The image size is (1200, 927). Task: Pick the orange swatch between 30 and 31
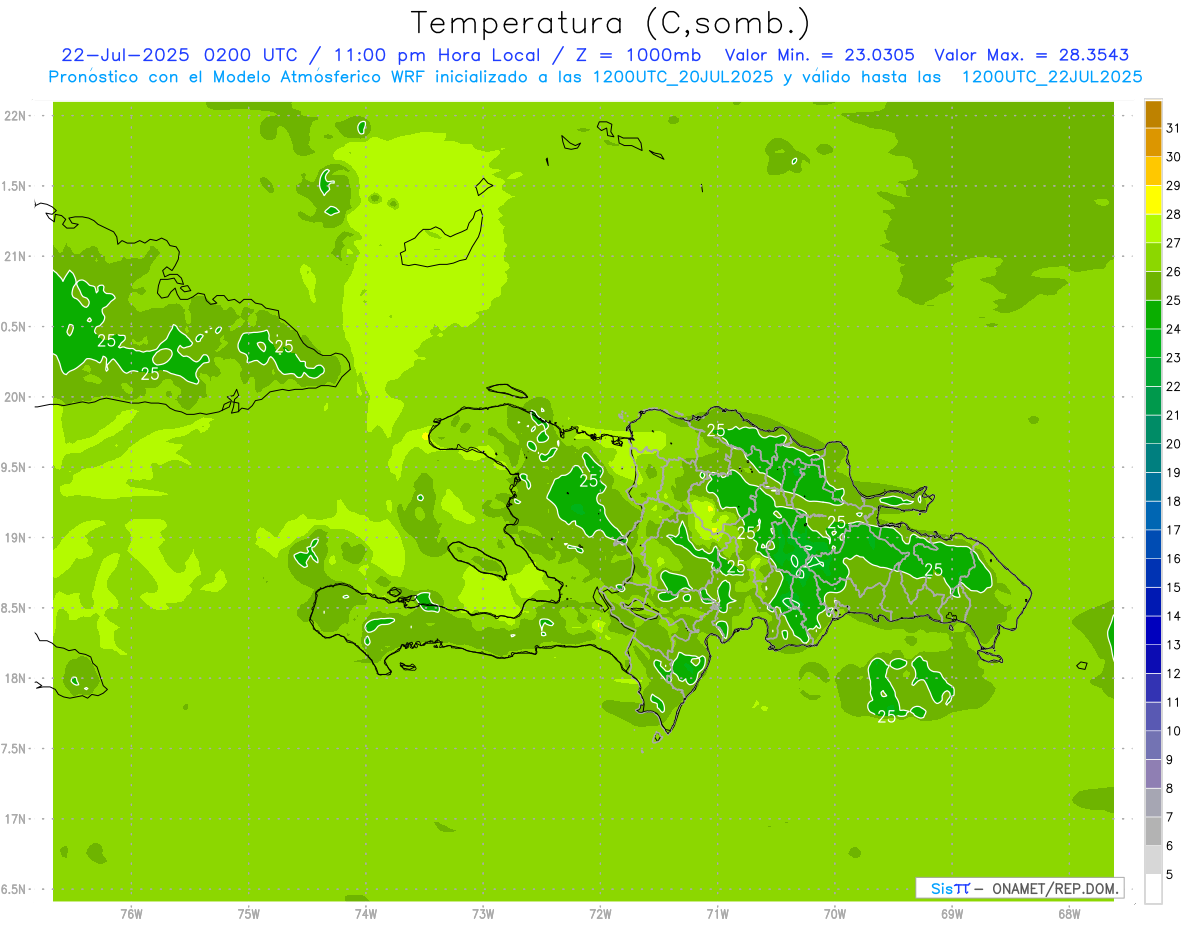point(1153,143)
